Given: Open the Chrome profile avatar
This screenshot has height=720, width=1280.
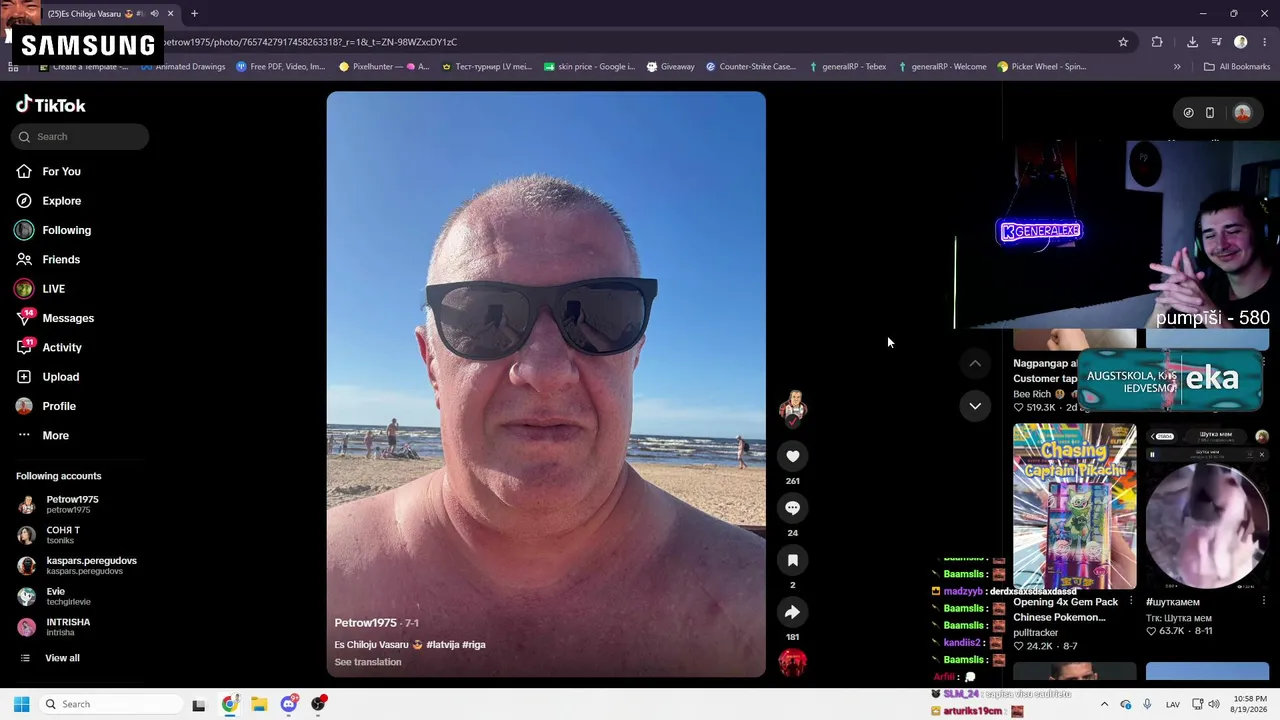Looking at the screenshot, I should (1241, 42).
